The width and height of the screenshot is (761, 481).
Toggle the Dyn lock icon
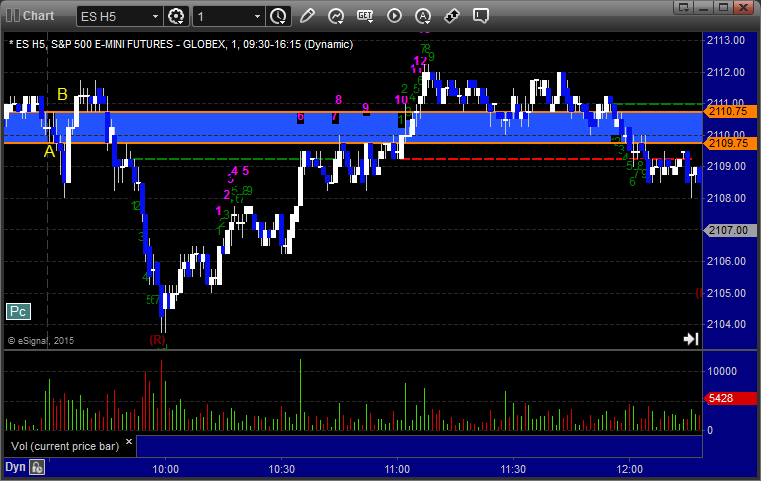(x=37, y=467)
